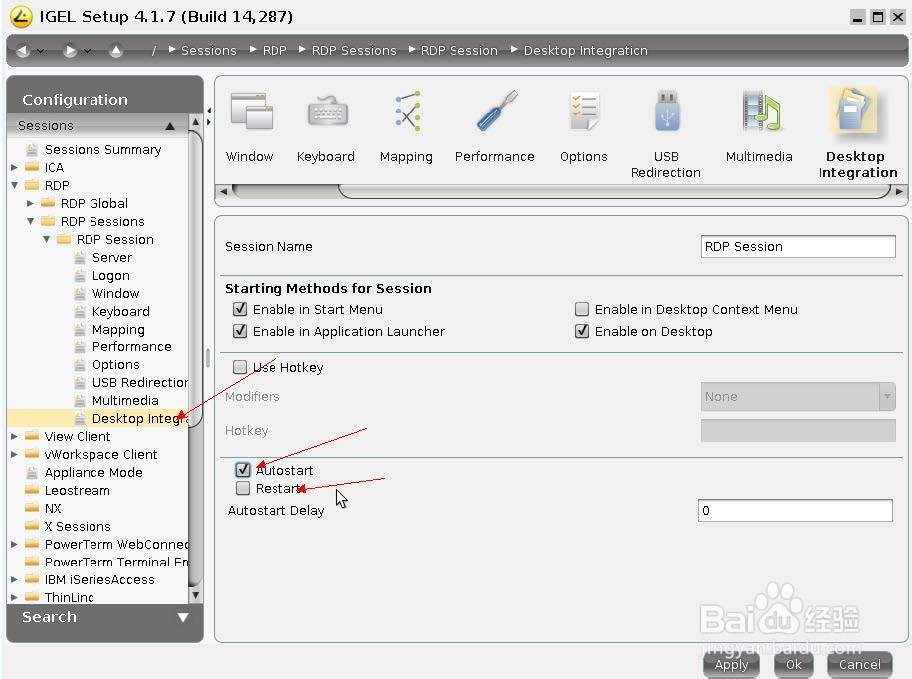
Task: Collapse the RDP Sessions node
Action: tap(30, 221)
